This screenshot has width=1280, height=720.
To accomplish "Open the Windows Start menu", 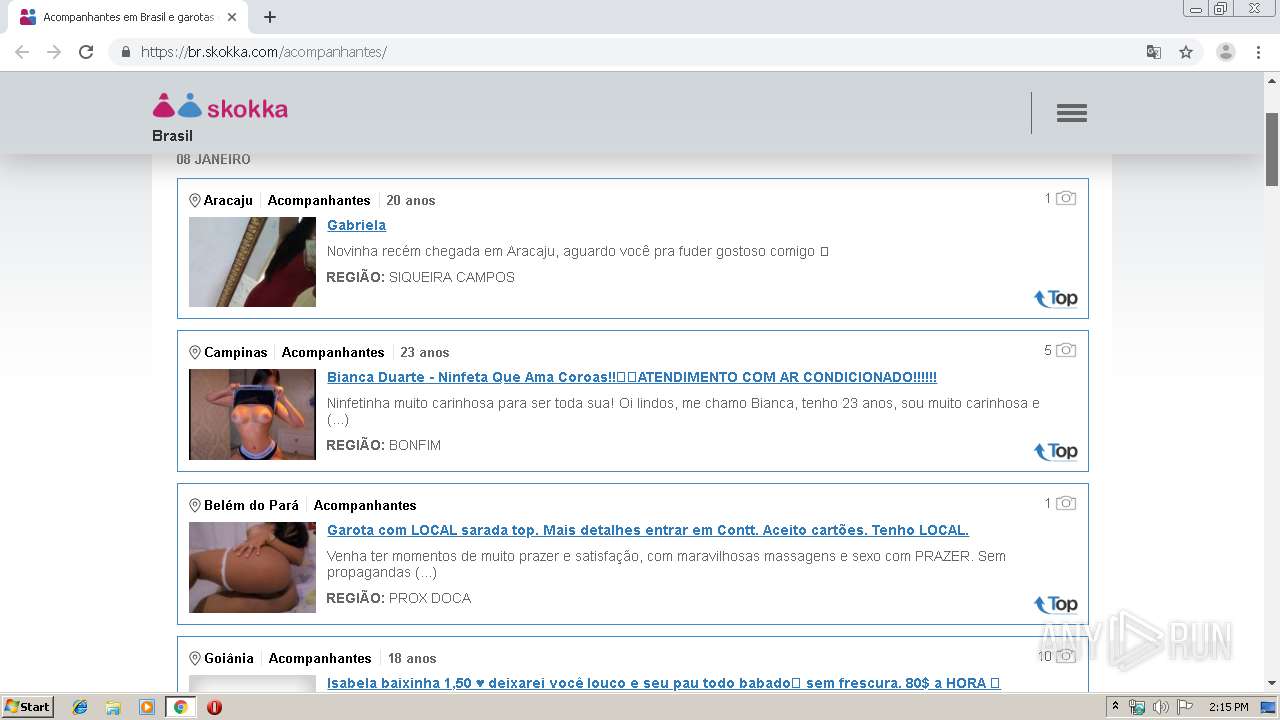I will pyautogui.click(x=27, y=707).
